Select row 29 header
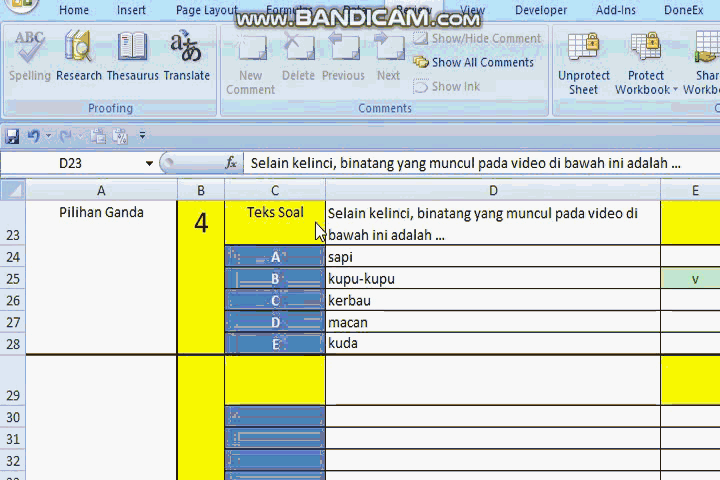This screenshot has height=480, width=720. tap(13, 380)
